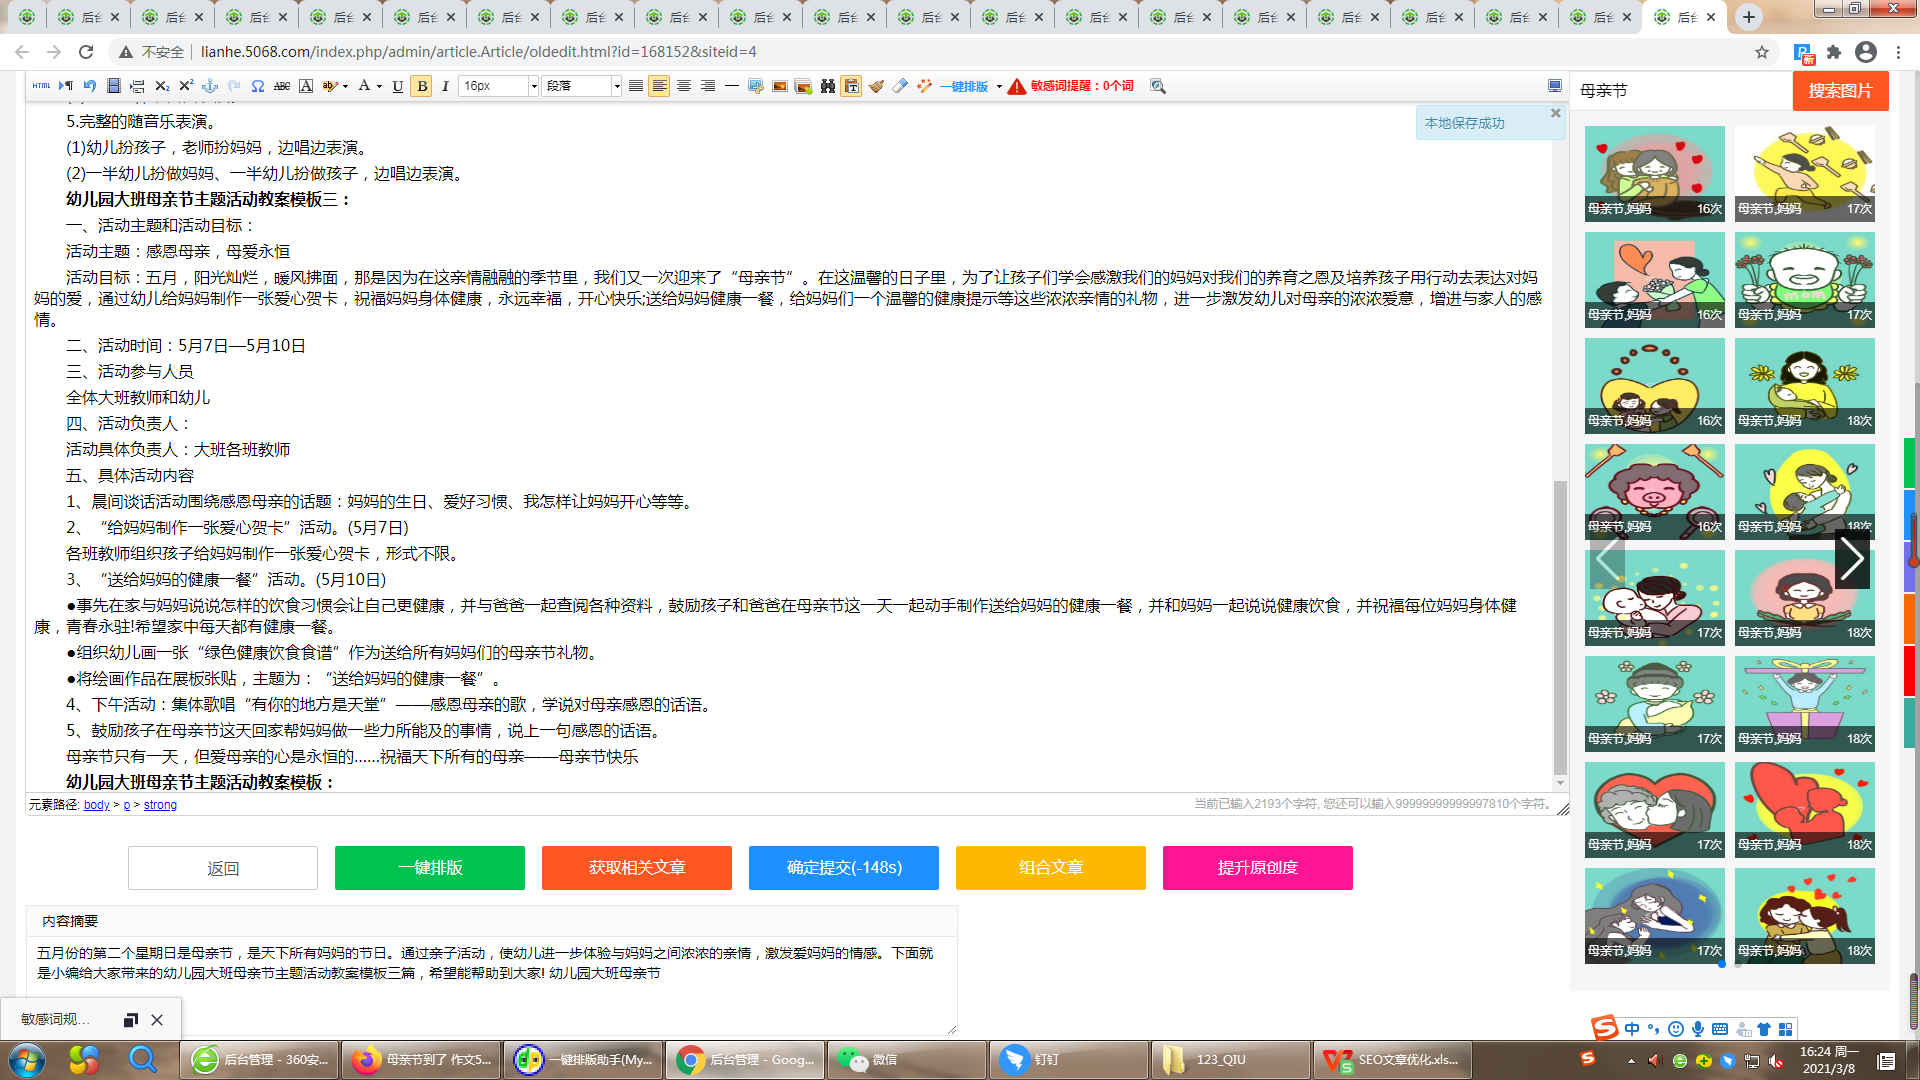The image size is (1920, 1080).
Task: Click the binoculars find-replace icon
Action: [828, 86]
